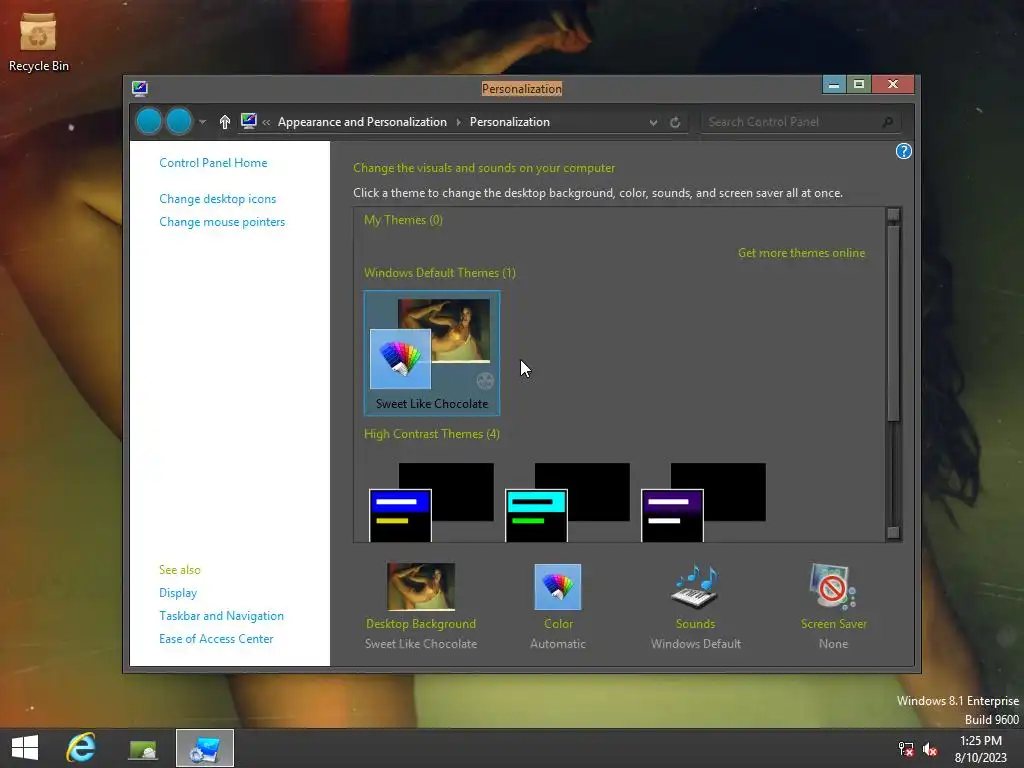Click the Personalization window title icon
The height and width of the screenshot is (768, 1024).
point(140,88)
